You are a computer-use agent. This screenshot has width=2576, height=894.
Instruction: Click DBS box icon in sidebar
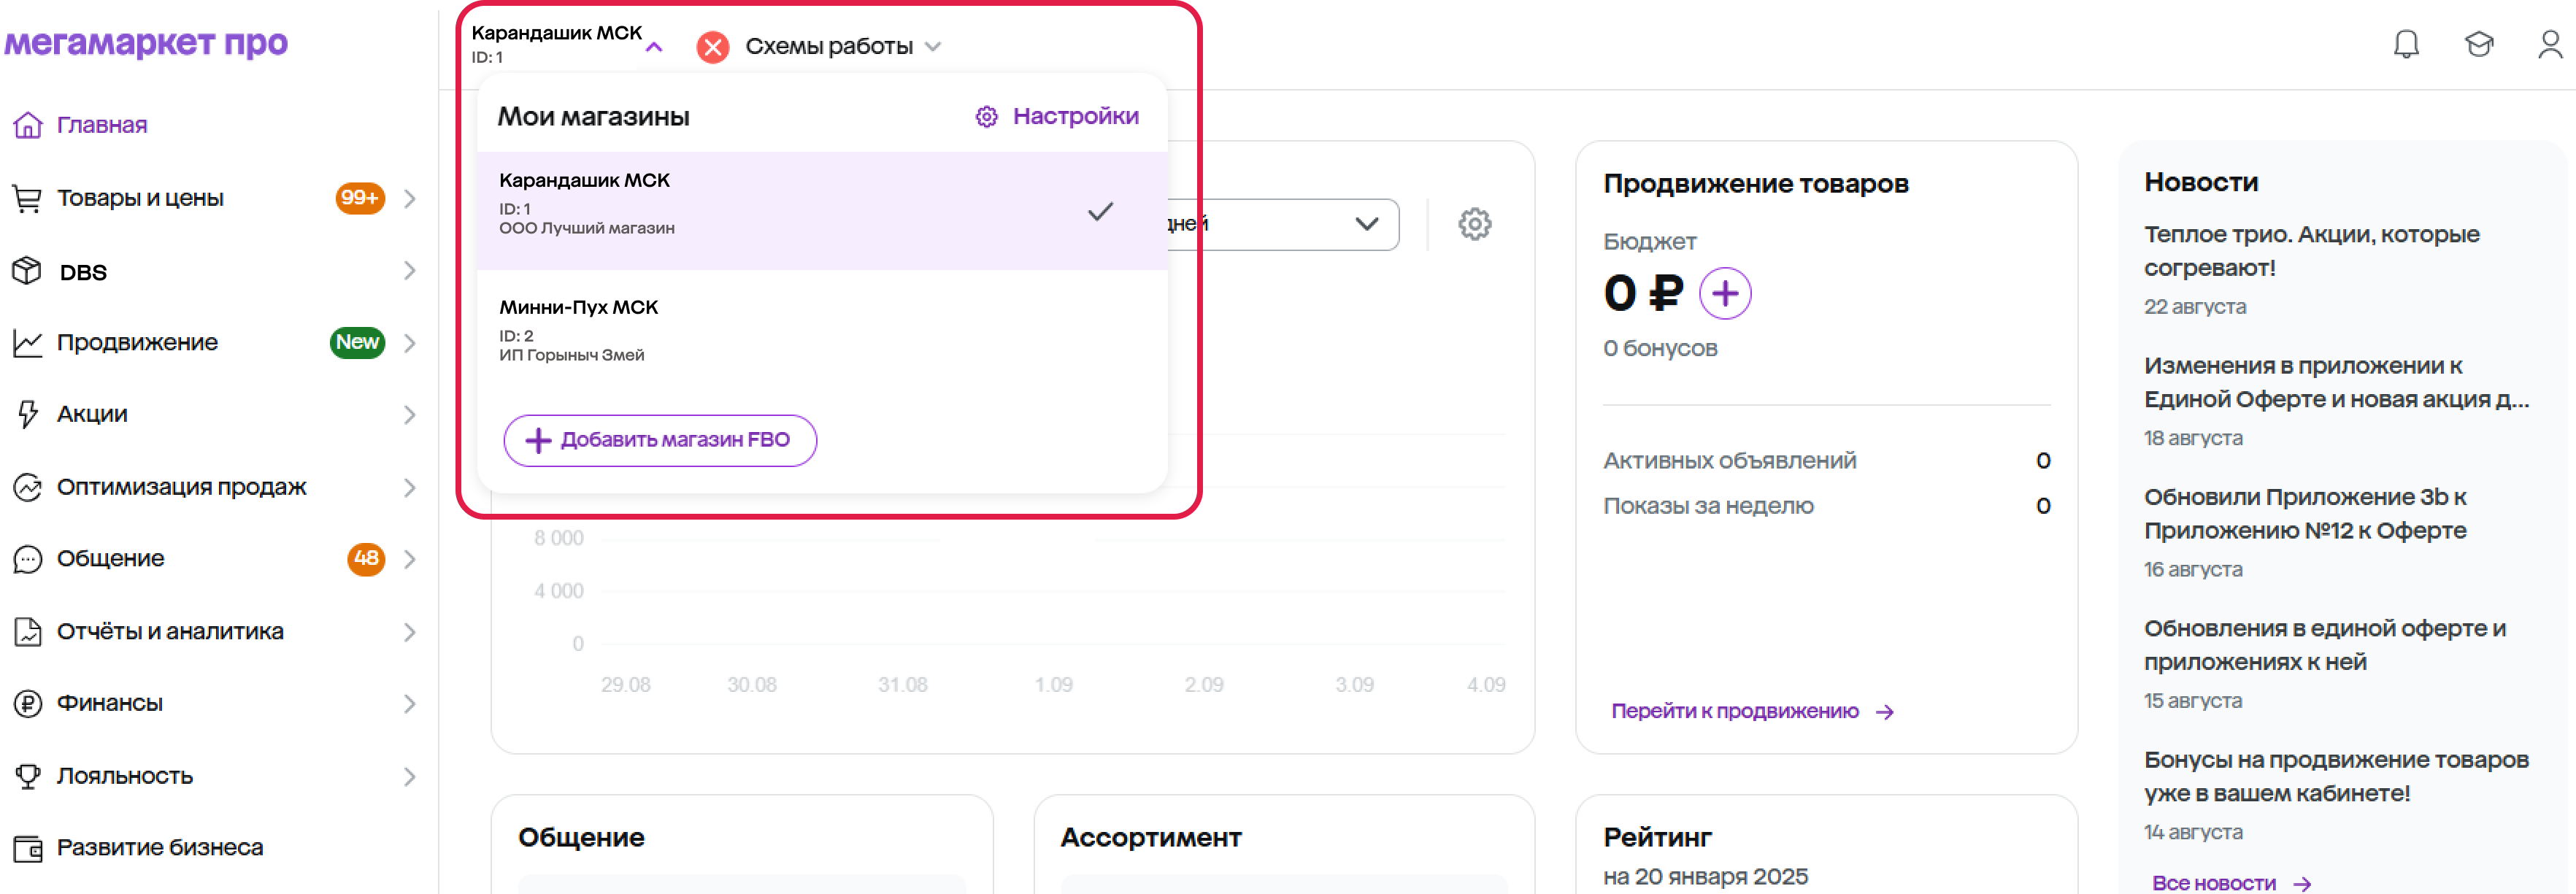click(x=27, y=271)
